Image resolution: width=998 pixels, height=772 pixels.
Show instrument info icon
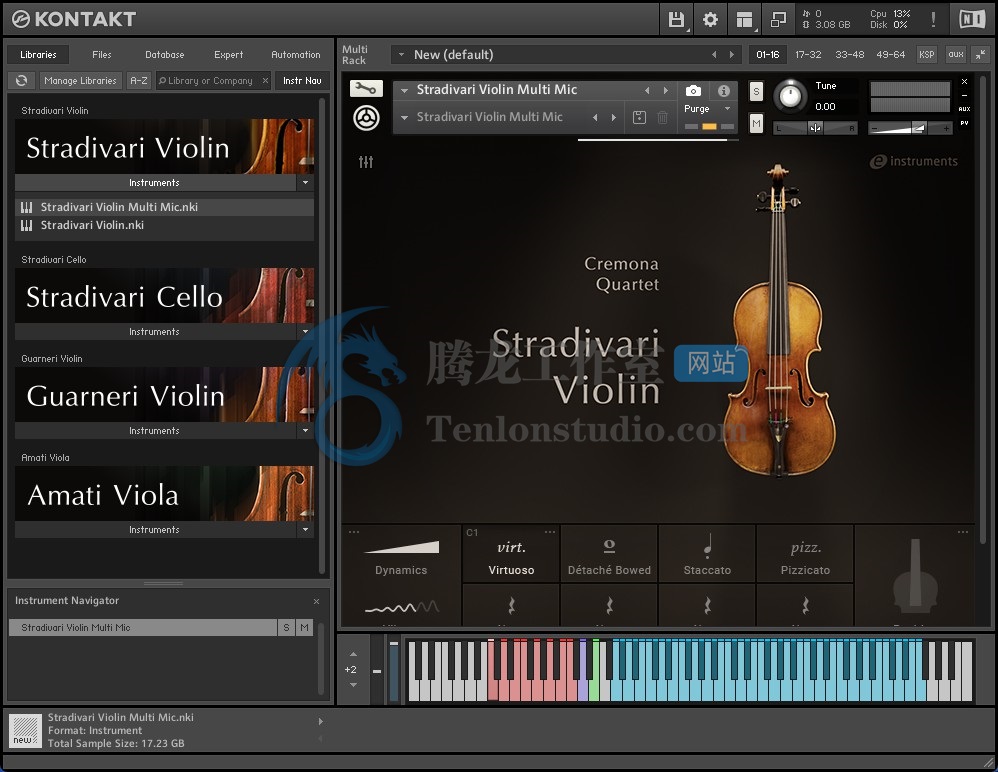pyautogui.click(x=724, y=91)
